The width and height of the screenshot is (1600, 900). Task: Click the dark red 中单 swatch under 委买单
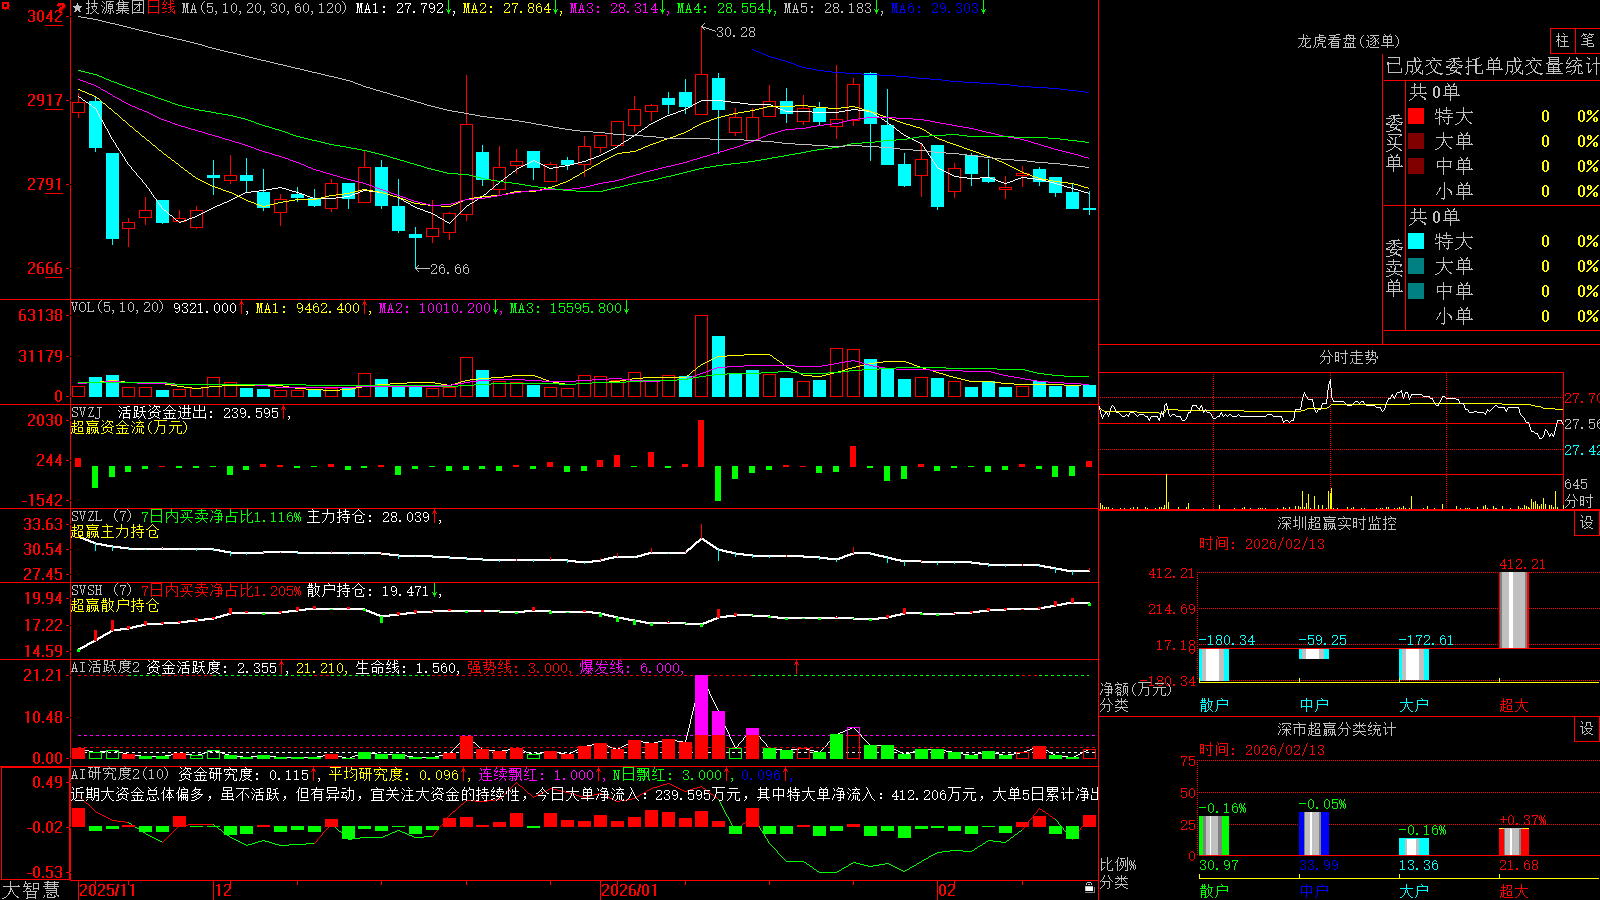click(1416, 166)
